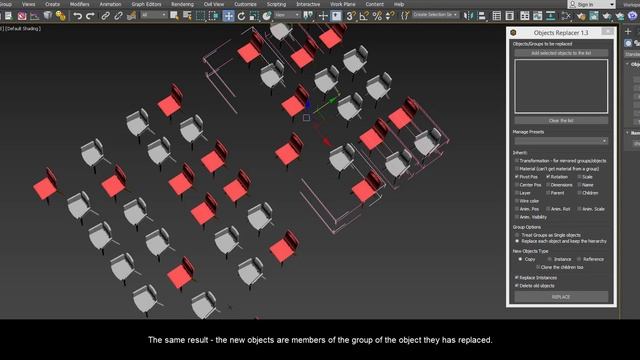Click the Redo arrow in the toolbar

90,16
